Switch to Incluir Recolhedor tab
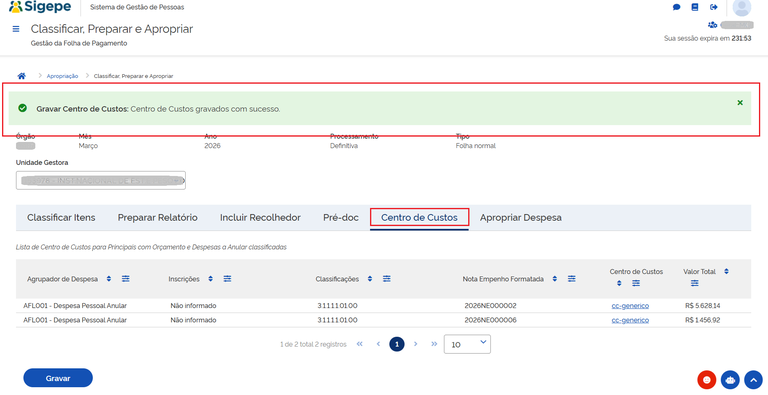768x395 pixels. (260, 218)
